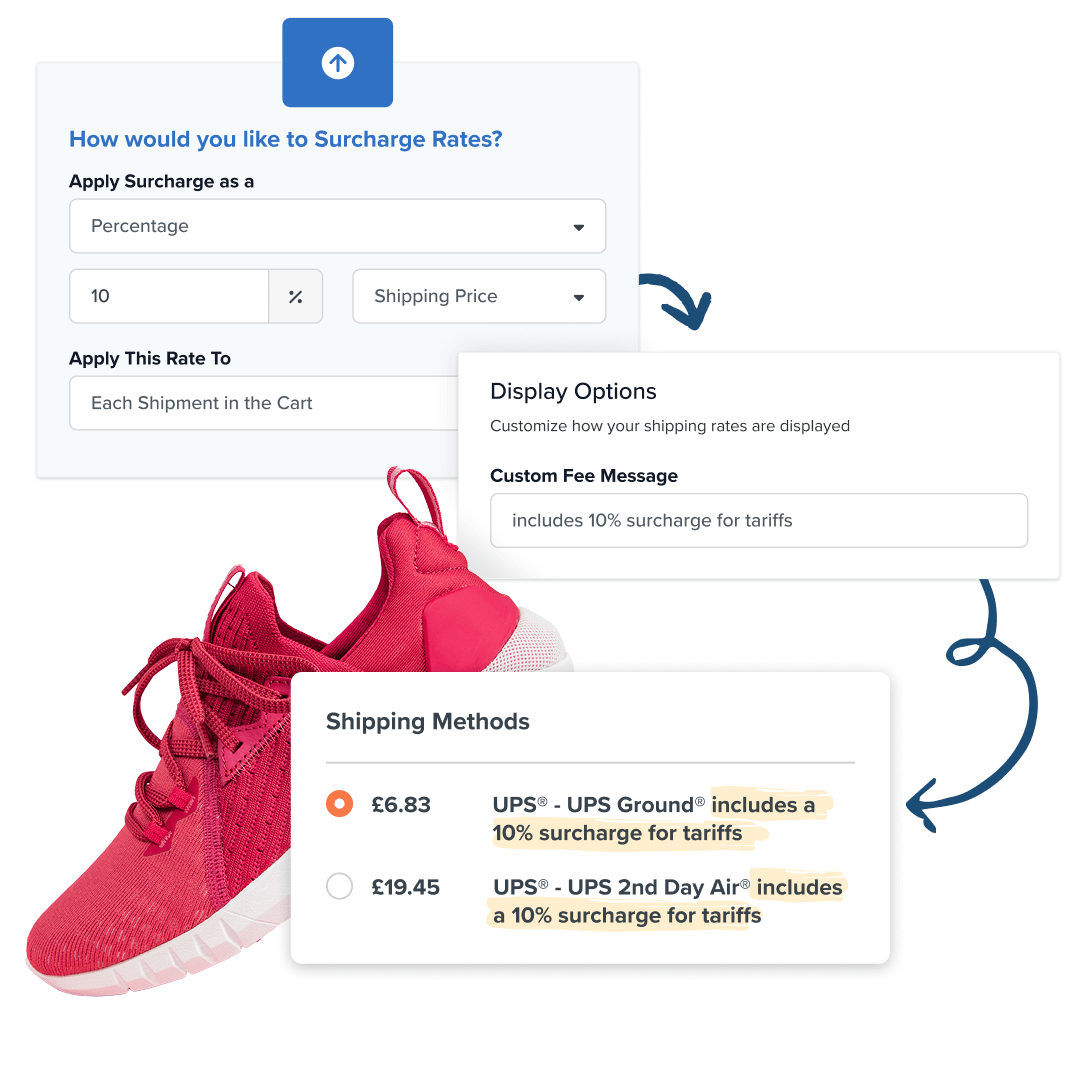Select the £19.45 UPS 2nd Day Air option

(x=339, y=886)
